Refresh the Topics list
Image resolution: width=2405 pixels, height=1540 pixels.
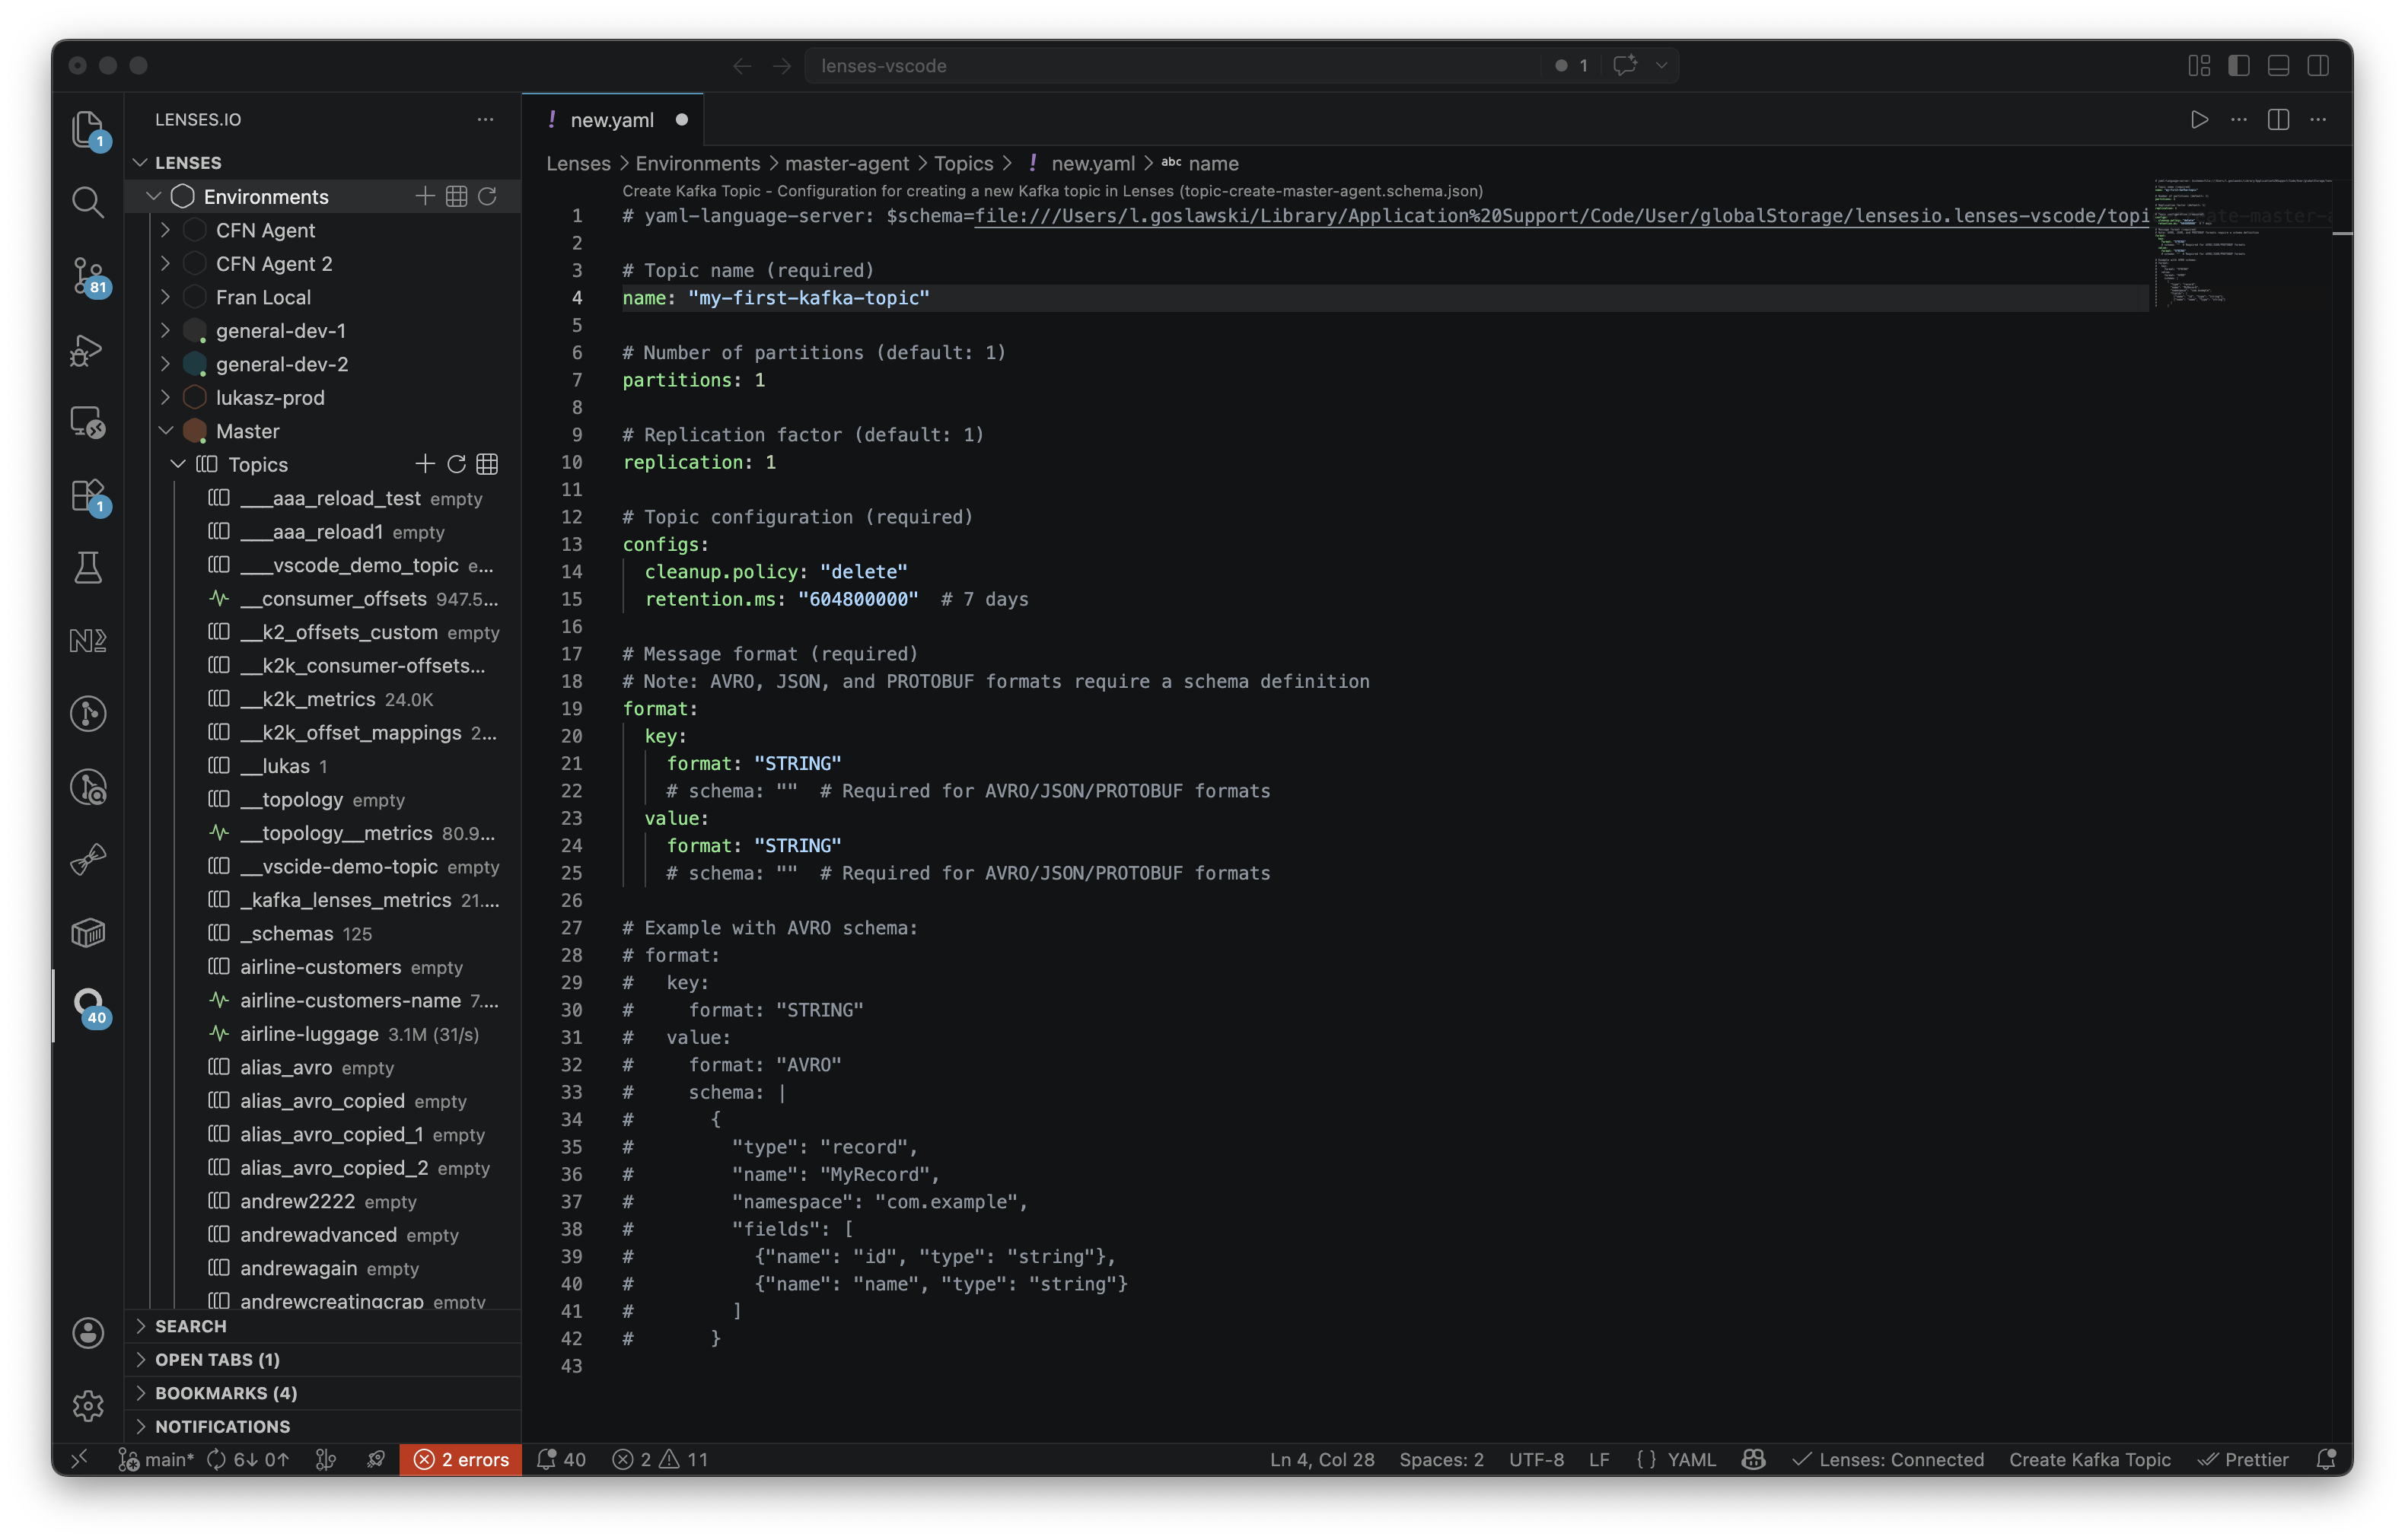(456, 464)
